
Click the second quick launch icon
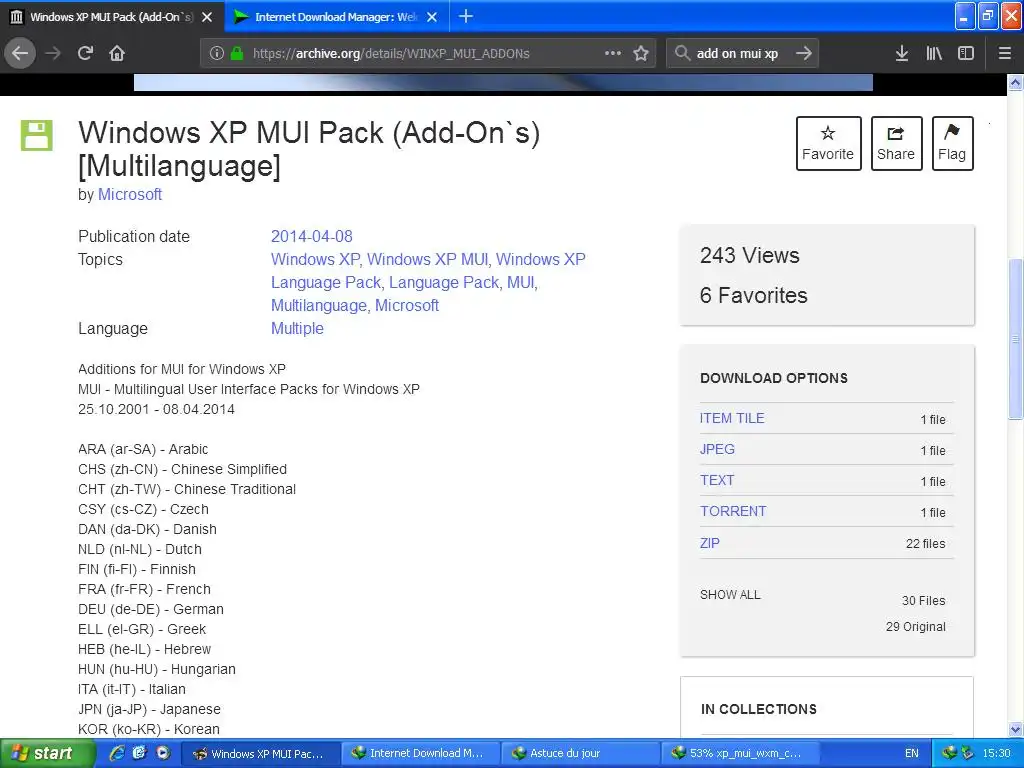coord(139,753)
